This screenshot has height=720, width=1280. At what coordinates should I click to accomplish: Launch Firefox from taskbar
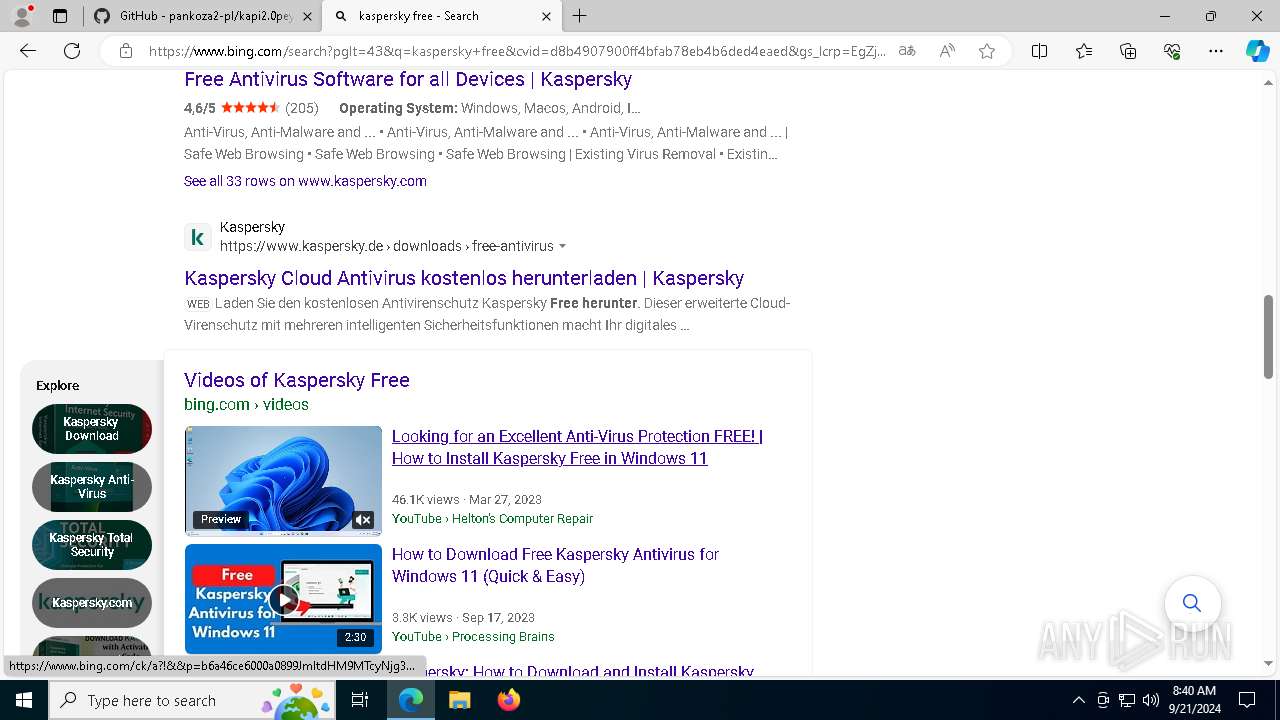(508, 700)
